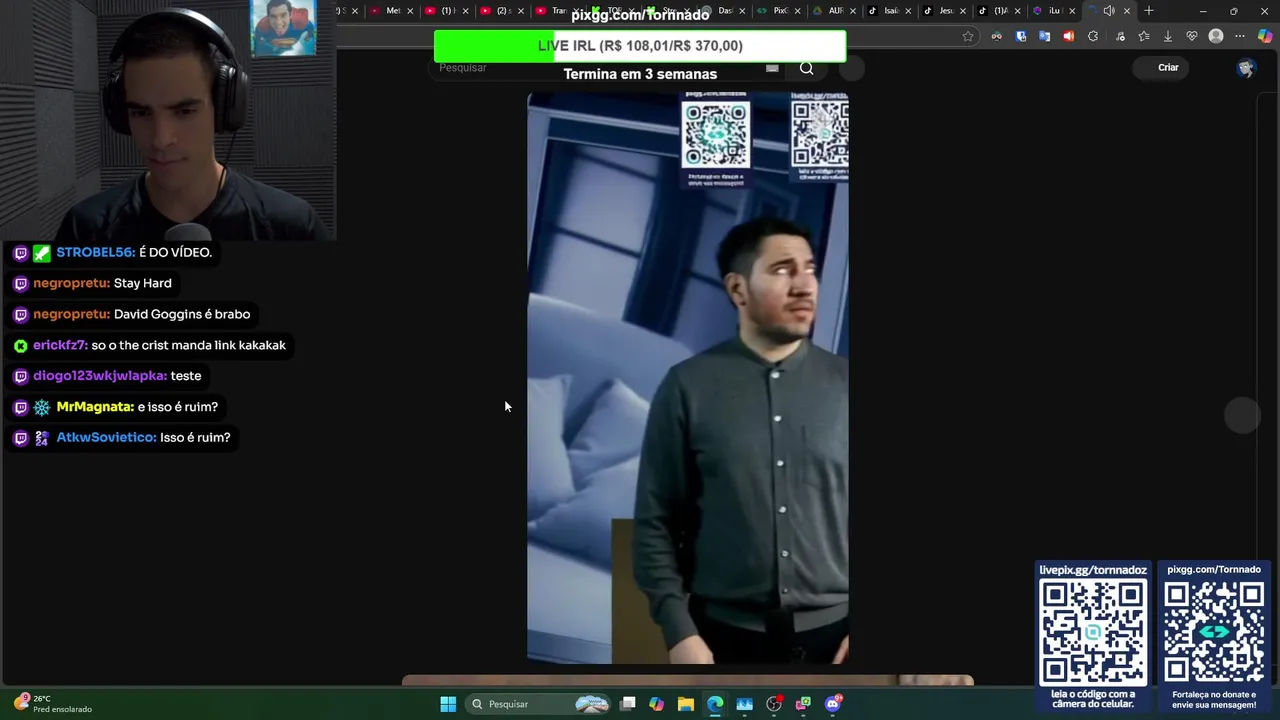This screenshot has width=1280, height=720.
Task: Click "David Goggins é brabo" chat message
Action: point(182,314)
